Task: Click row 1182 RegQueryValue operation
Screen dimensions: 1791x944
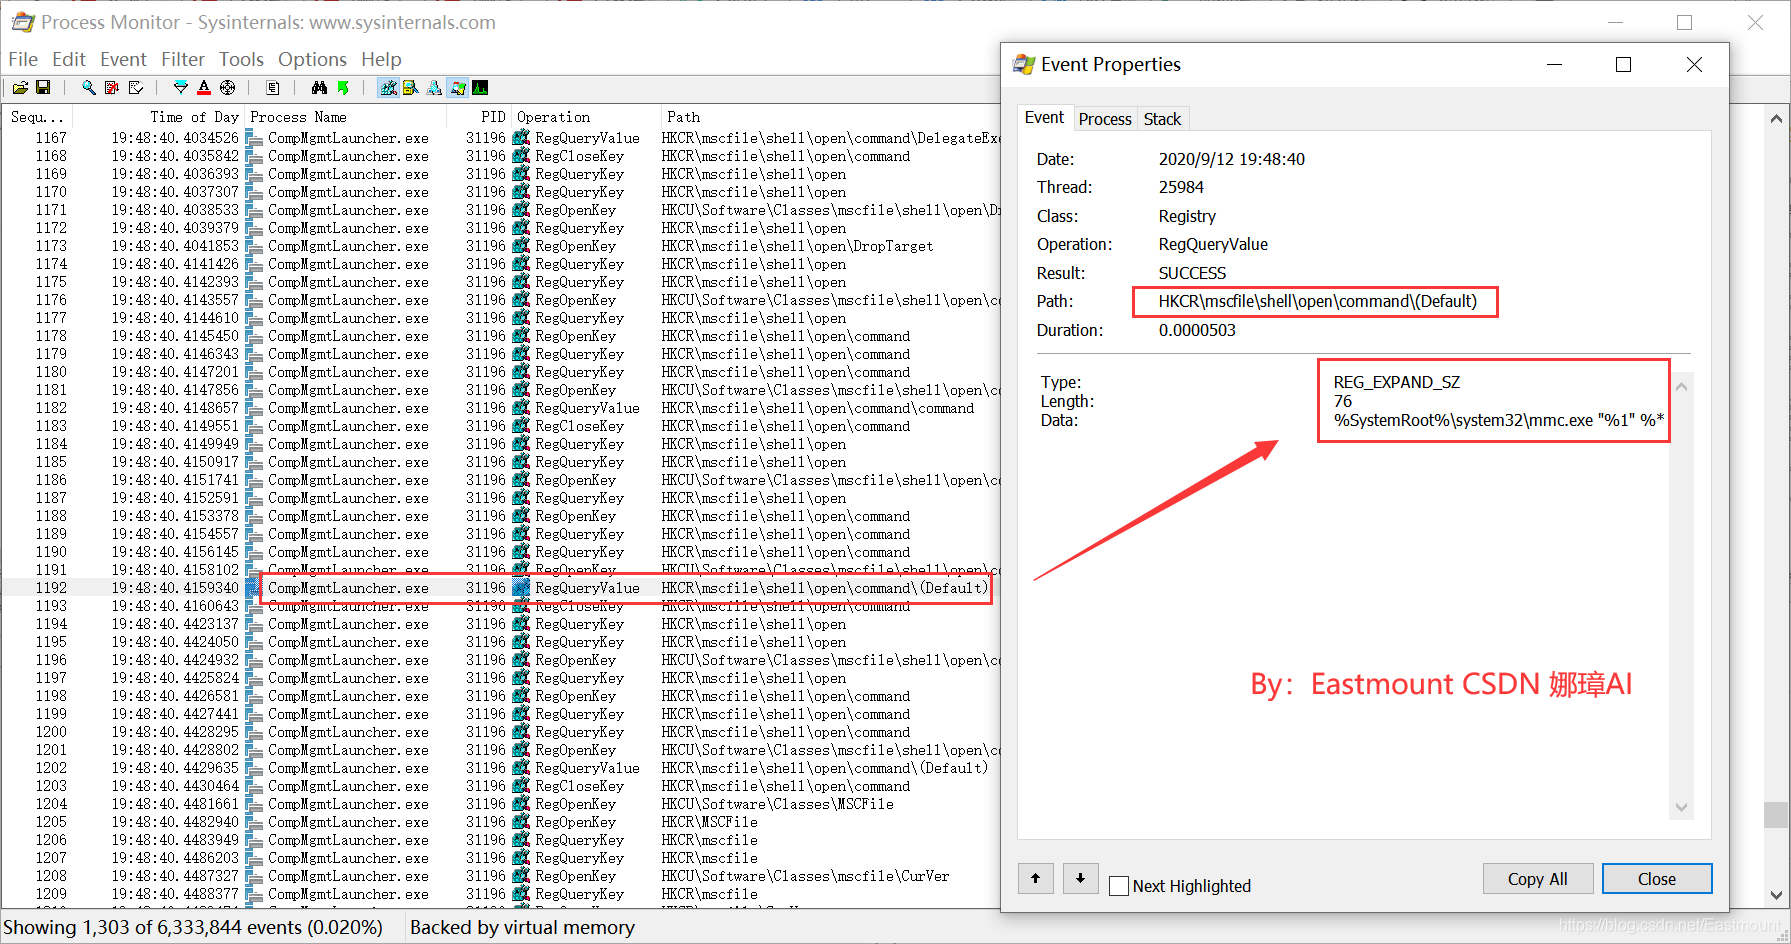Action: 587,408
